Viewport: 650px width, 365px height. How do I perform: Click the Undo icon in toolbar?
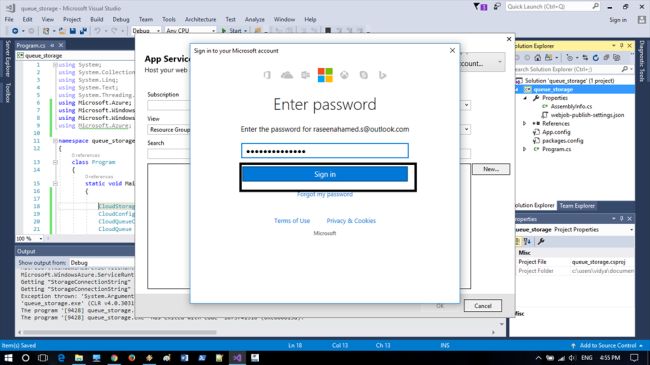coord(97,31)
